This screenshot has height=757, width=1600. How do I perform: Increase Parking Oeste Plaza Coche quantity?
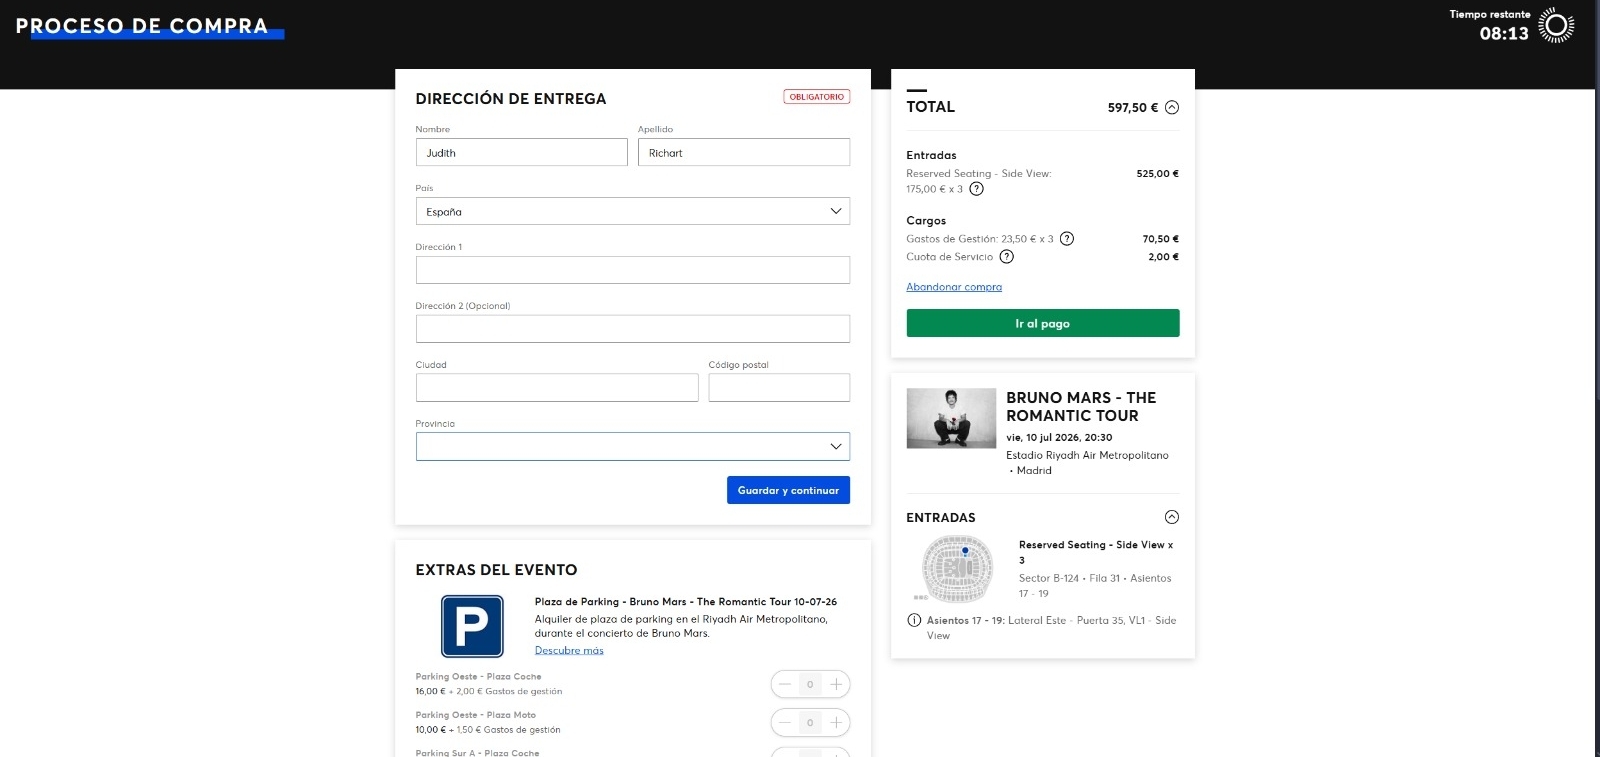pos(836,684)
